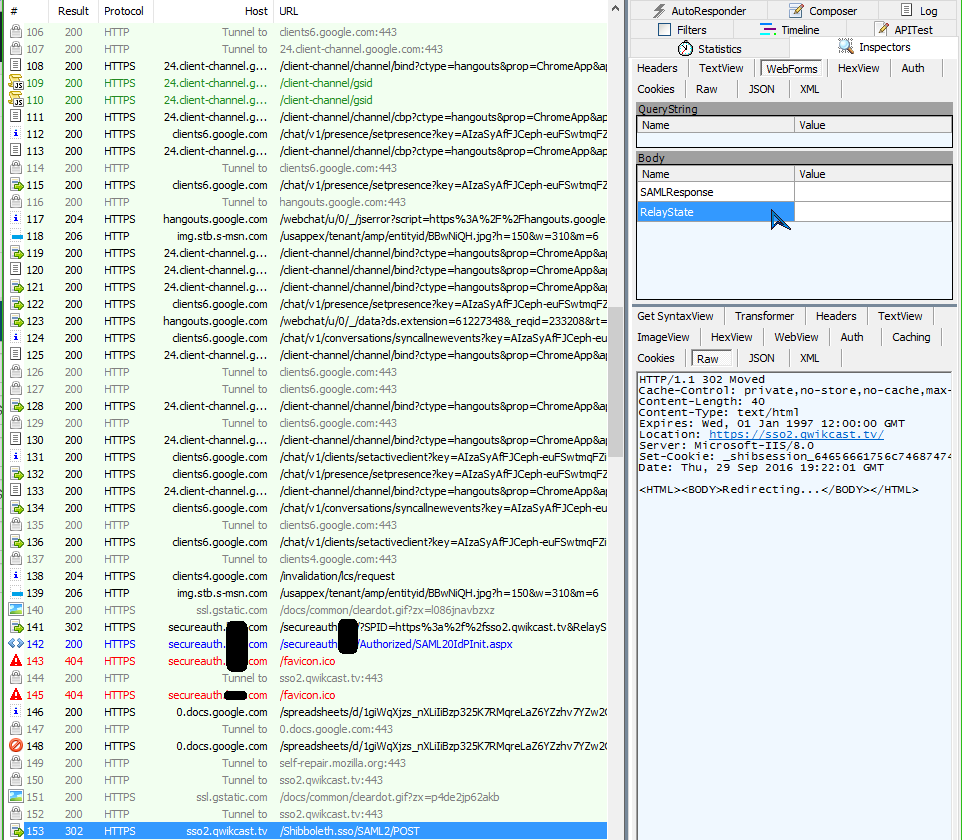Switch to response Caching tab
Image resolution: width=962 pixels, height=840 pixels.
tap(911, 337)
